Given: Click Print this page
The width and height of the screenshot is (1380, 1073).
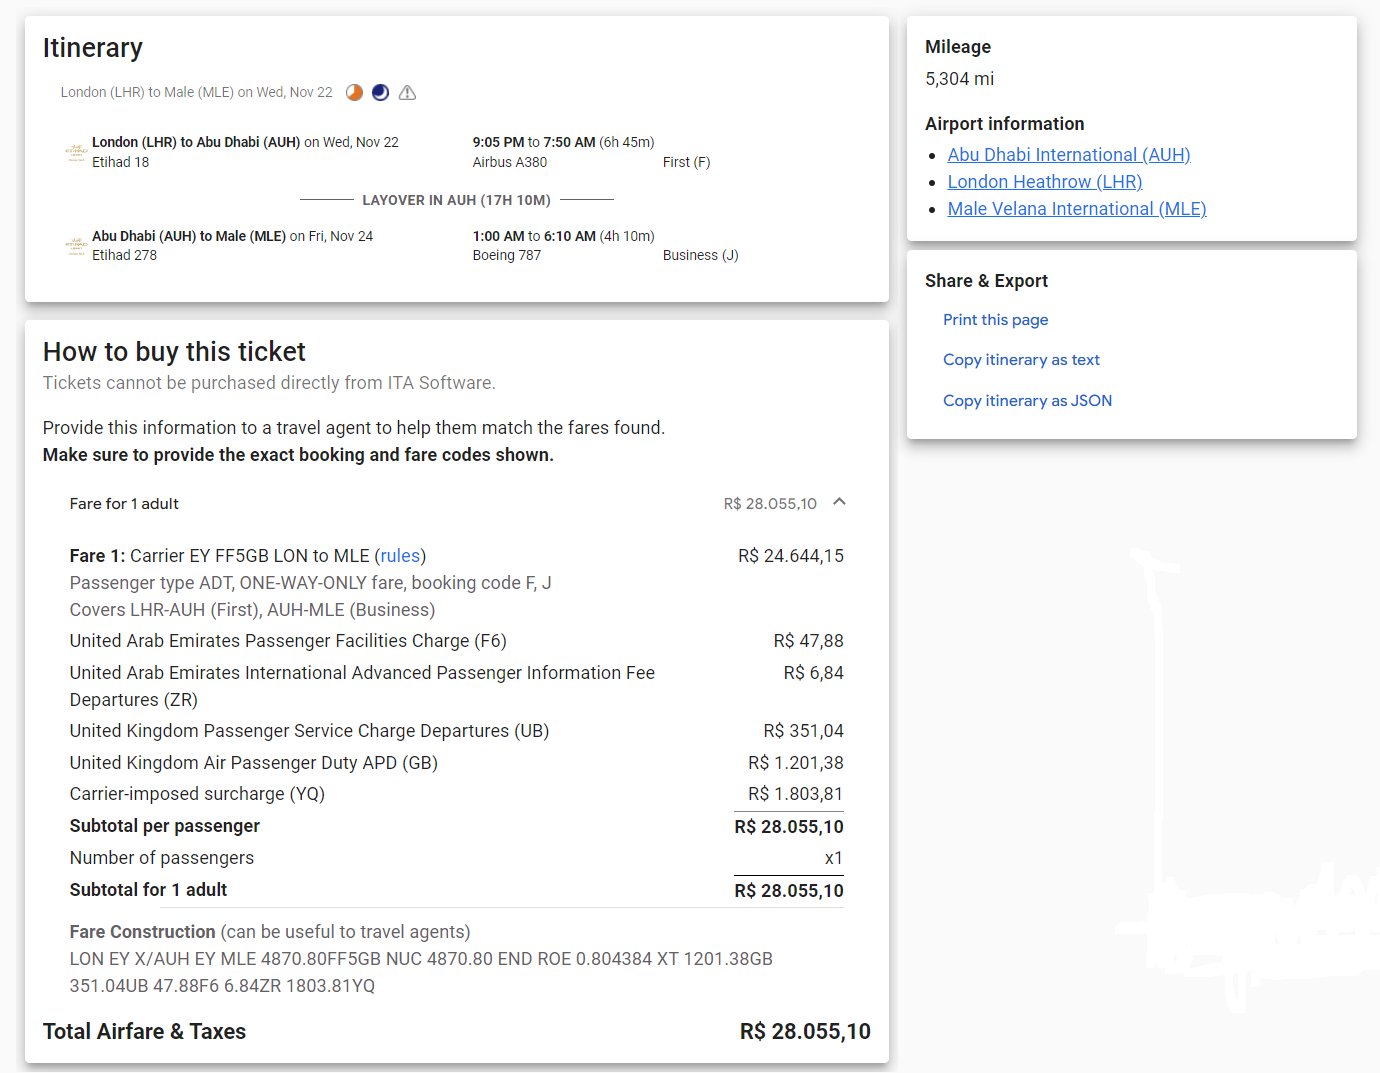Looking at the screenshot, I should tap(996, 320).
